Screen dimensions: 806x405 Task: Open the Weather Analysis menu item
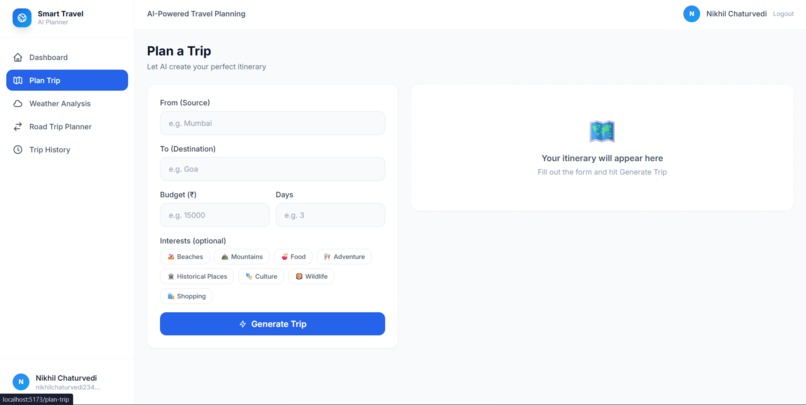point(67,103)
